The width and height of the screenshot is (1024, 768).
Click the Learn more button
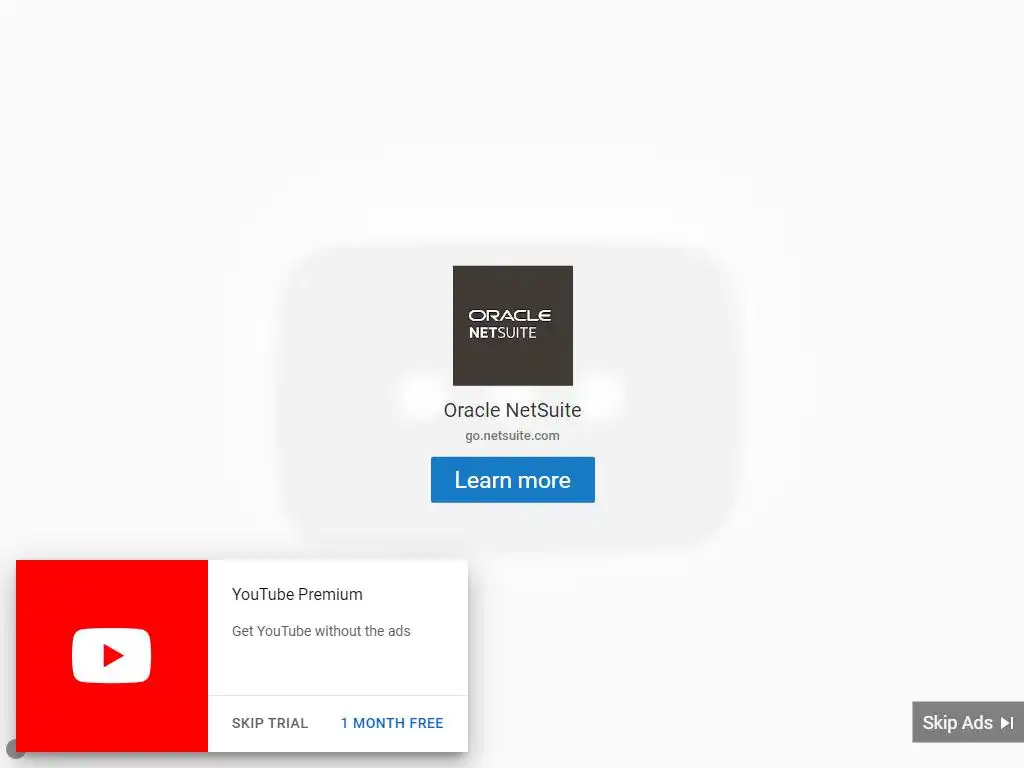[x=513, y=480]
